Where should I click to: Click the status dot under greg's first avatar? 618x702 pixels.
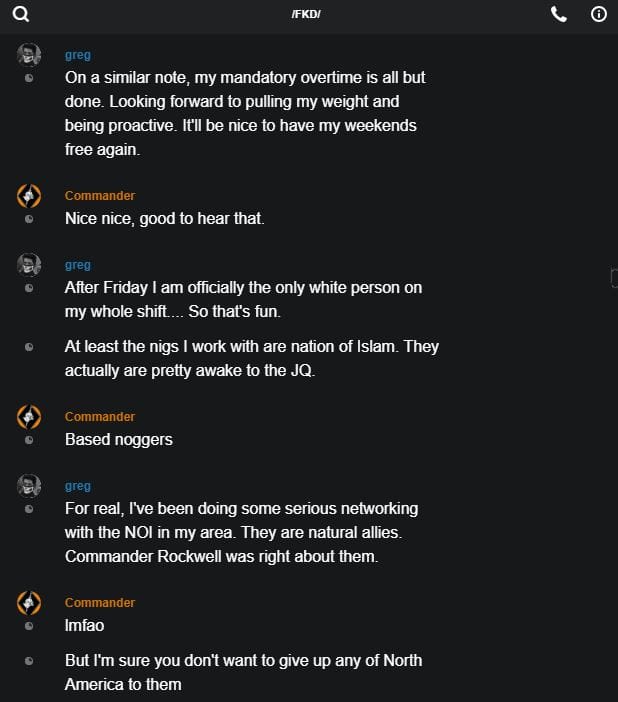pos(29,78)
